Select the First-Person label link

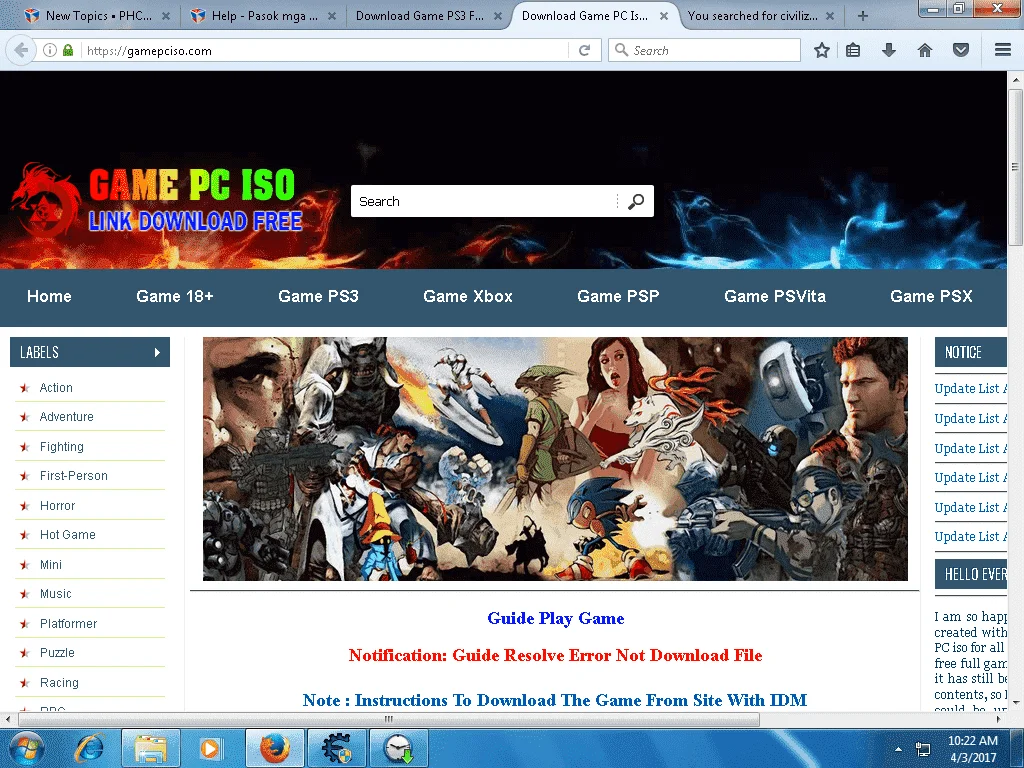tap(74, 476)
